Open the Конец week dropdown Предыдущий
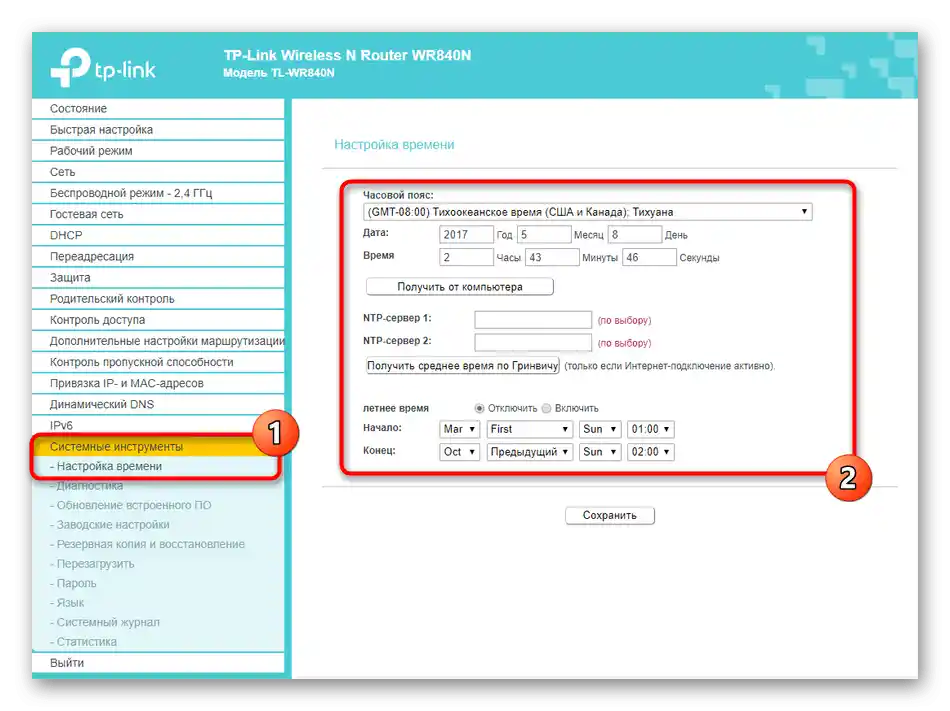950x711 pixels. click(x=530, y=452)
